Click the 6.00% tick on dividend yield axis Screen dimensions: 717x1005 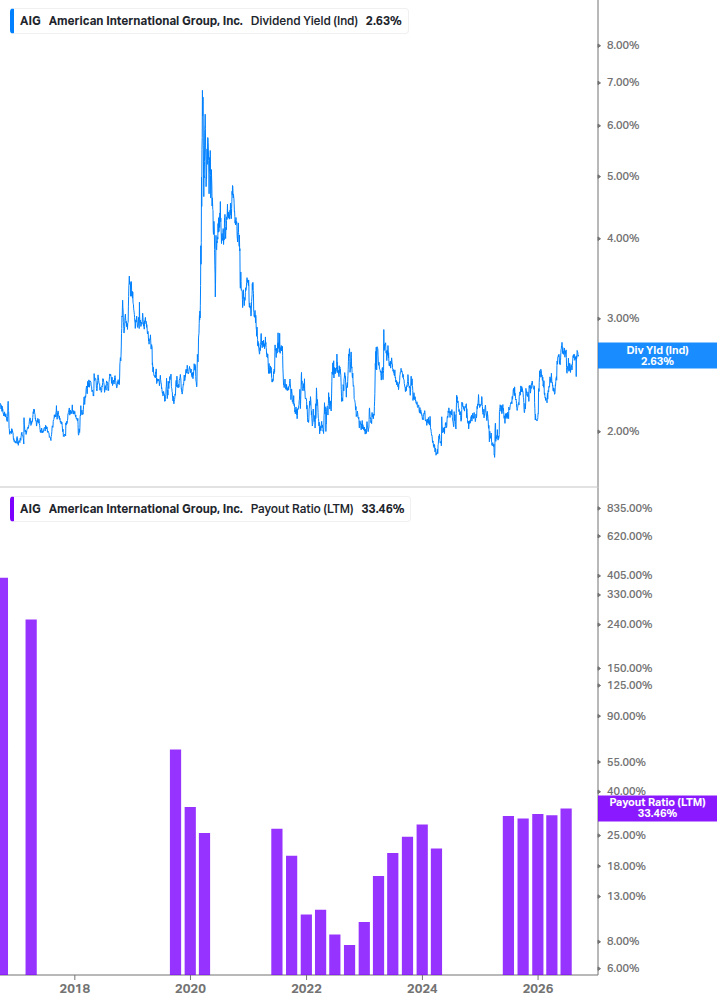[623, 126]
